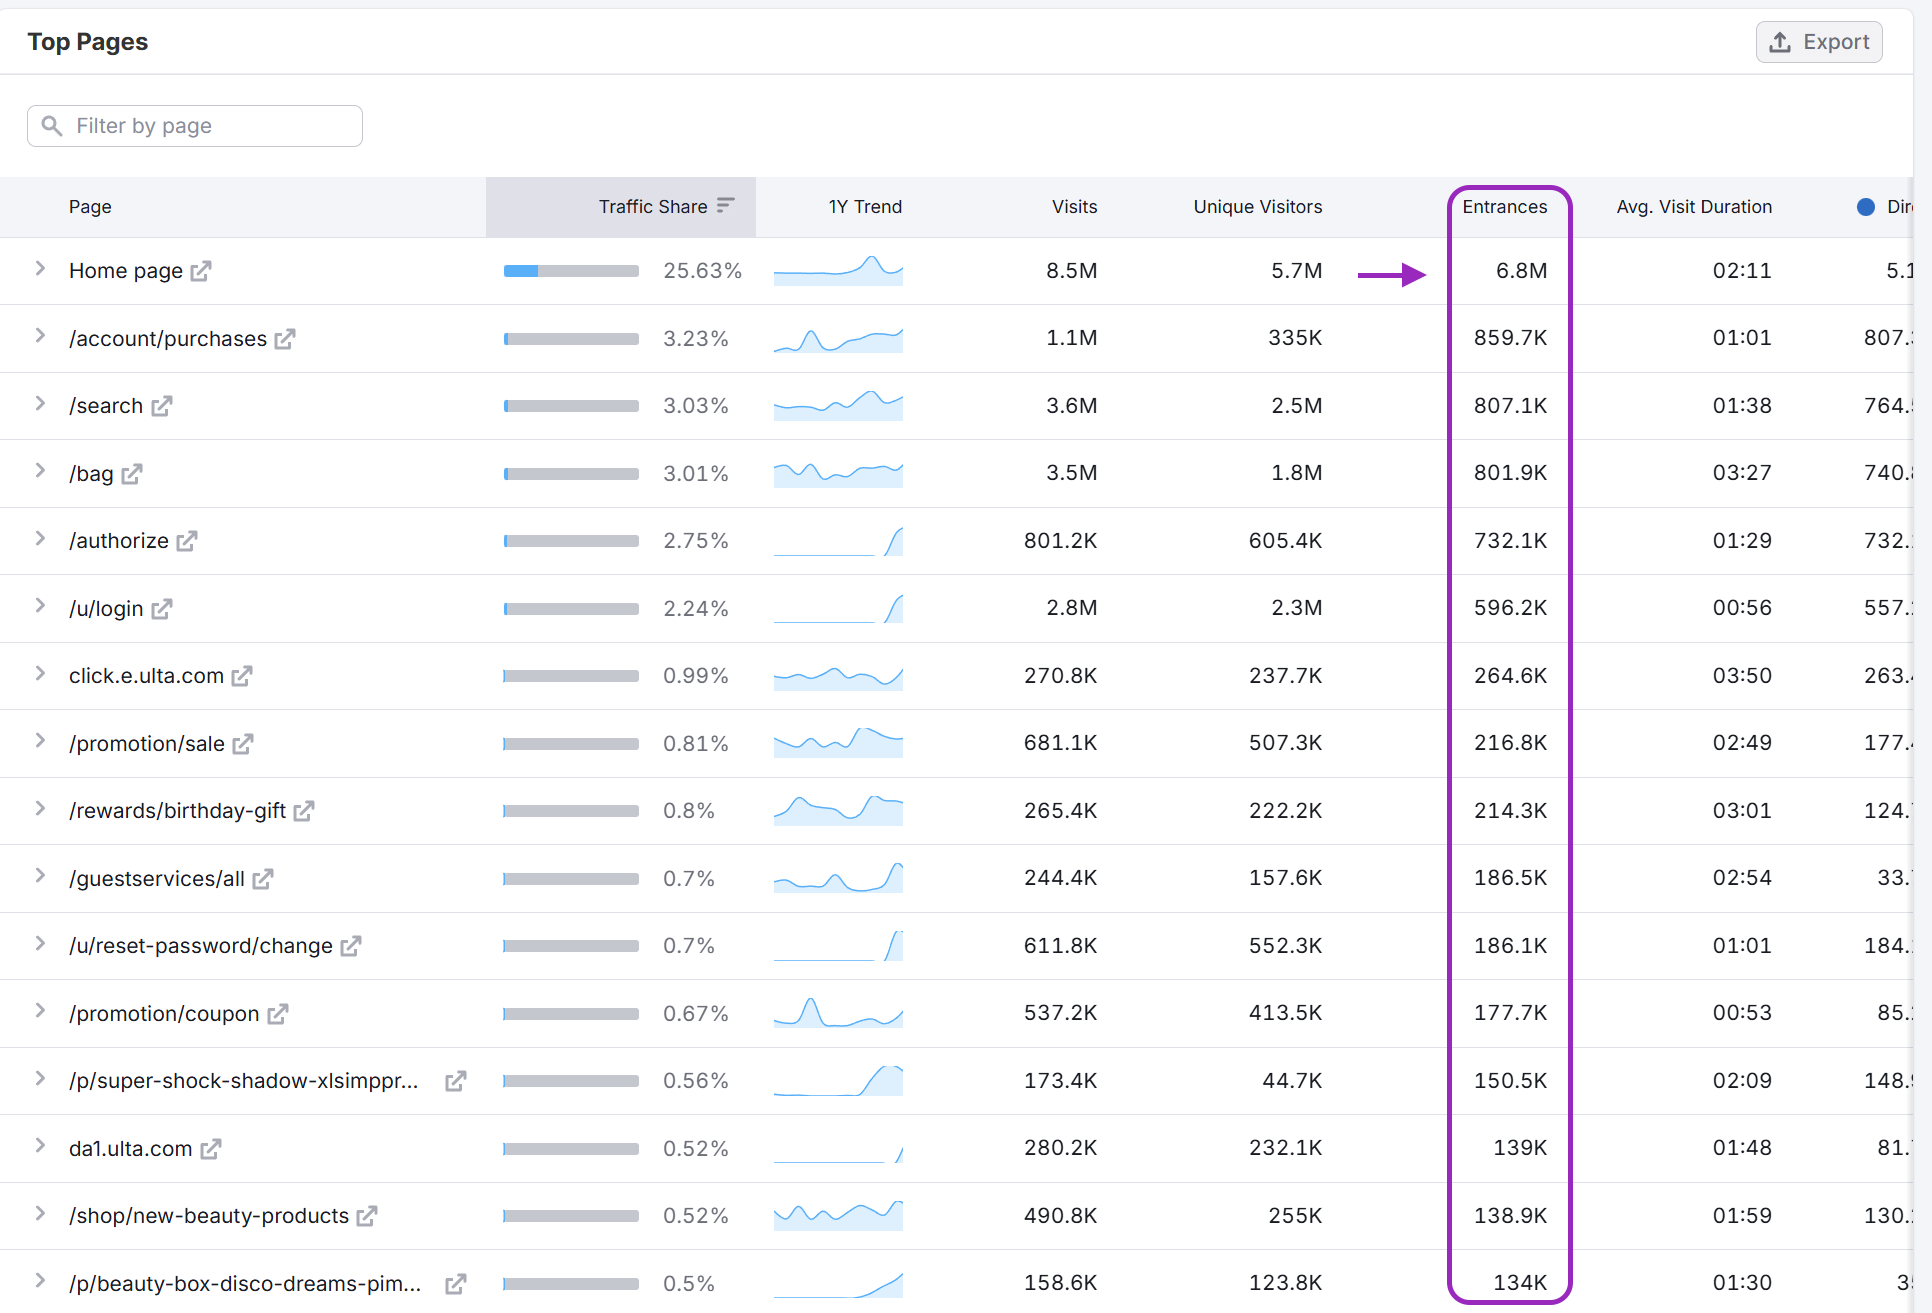This screenshot has height=1313, width=1932.
Task: Sort by Unique Visitors column header
Action: point(1257,207)
